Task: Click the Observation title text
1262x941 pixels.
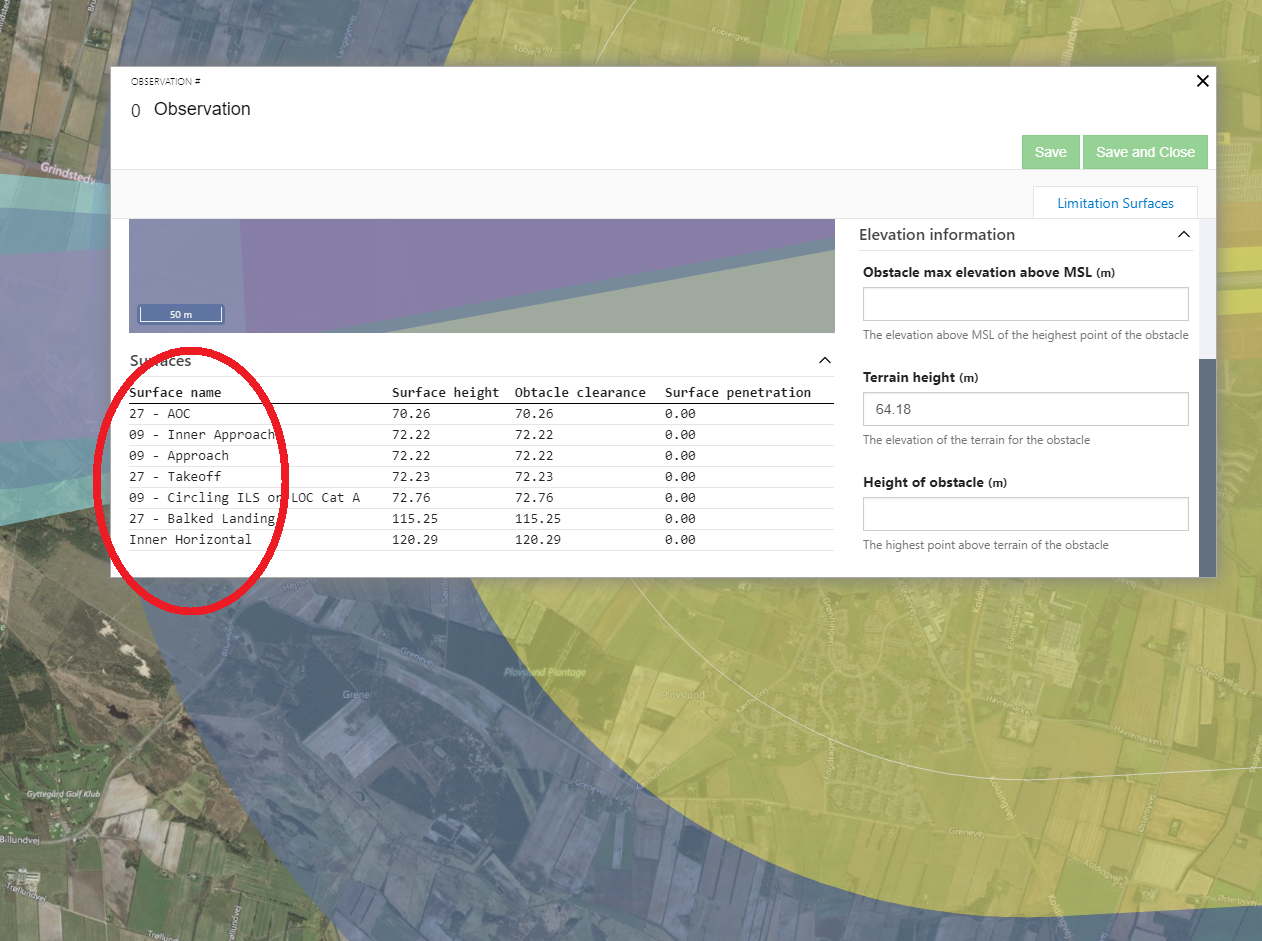Action: pyautogui.click(x=202, y=109)
